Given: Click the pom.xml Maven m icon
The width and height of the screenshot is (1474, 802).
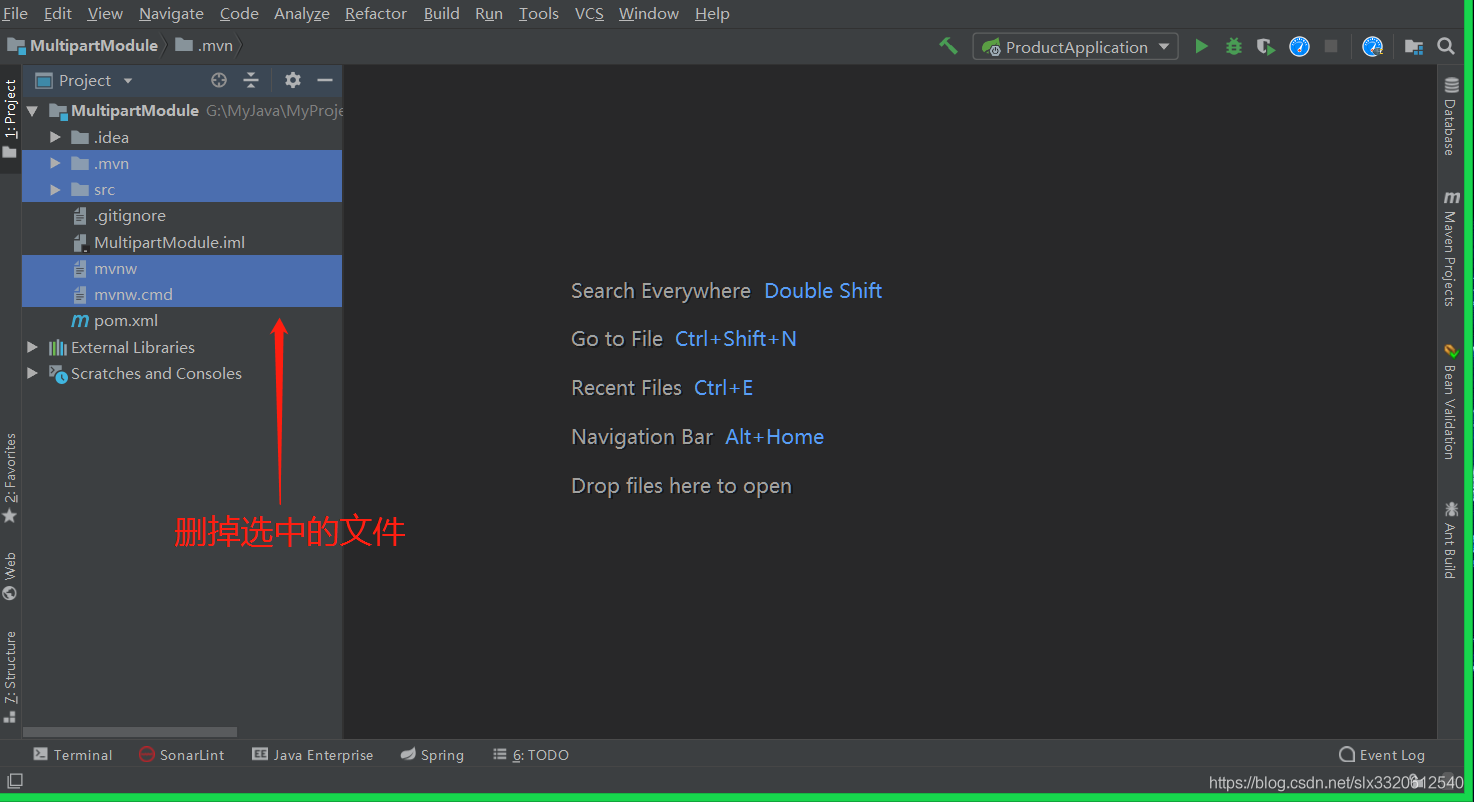Looking at the screenshot, I should [80, 321].
